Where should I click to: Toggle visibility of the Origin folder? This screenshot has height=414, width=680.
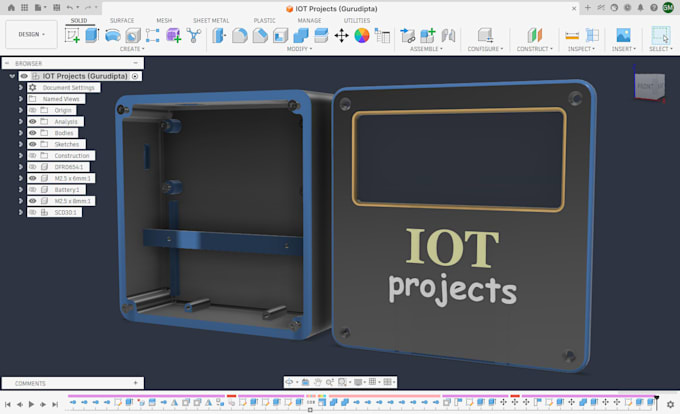33,110
